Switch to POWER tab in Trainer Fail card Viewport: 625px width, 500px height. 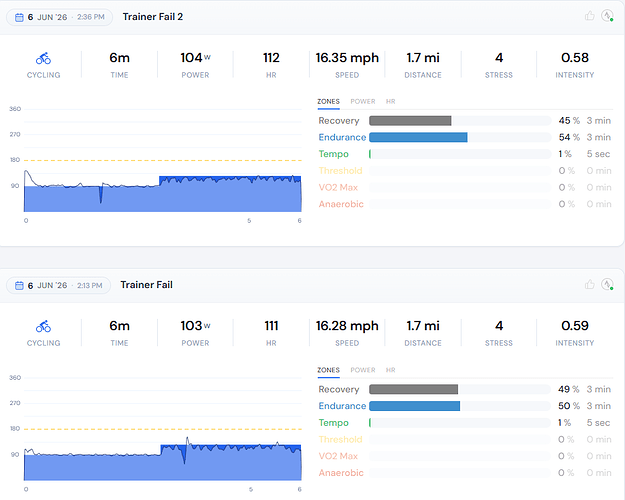(x=363, y=370)
